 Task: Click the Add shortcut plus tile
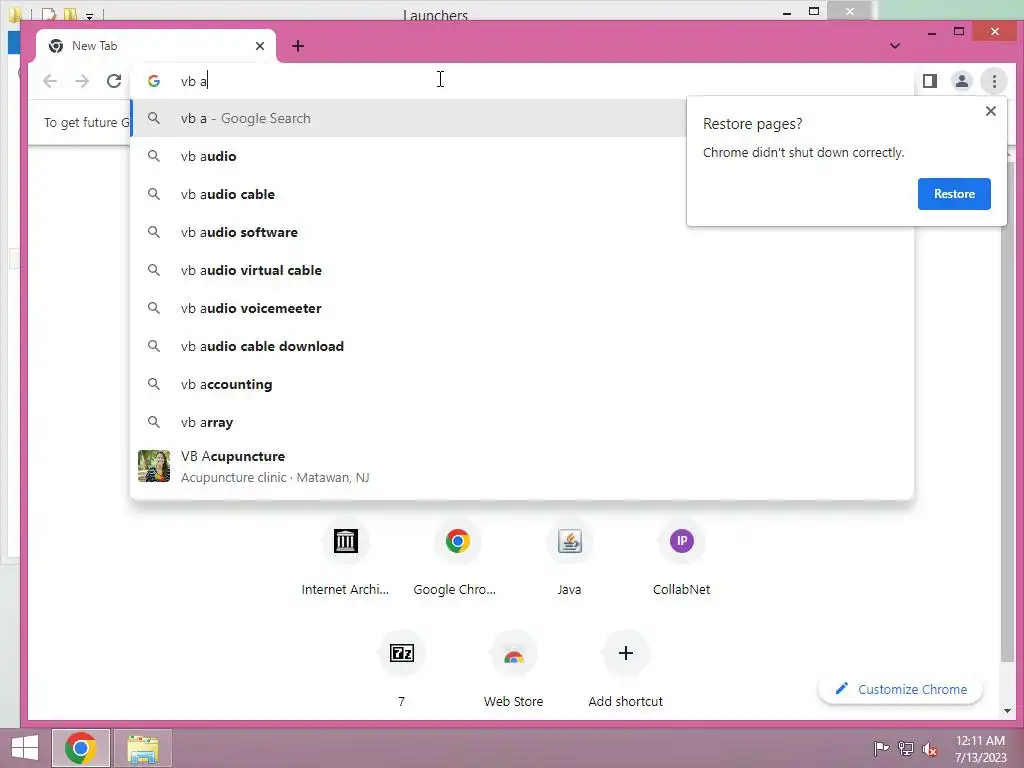(626, 671)
